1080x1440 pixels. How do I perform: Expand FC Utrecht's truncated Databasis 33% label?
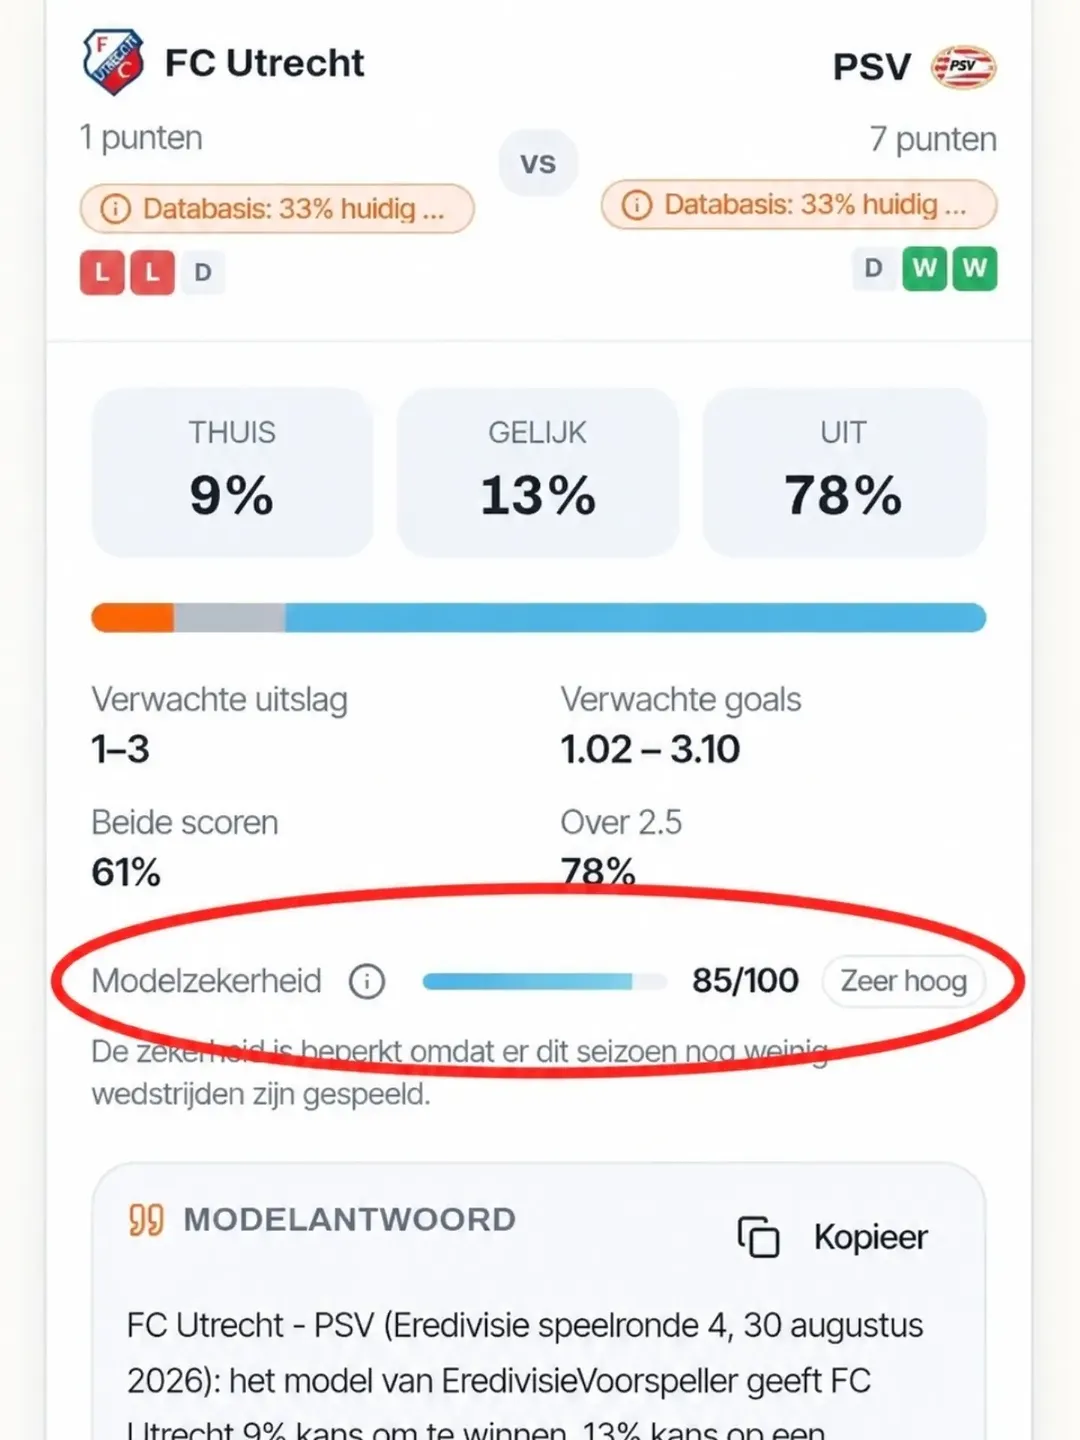(x=277, y=209)
